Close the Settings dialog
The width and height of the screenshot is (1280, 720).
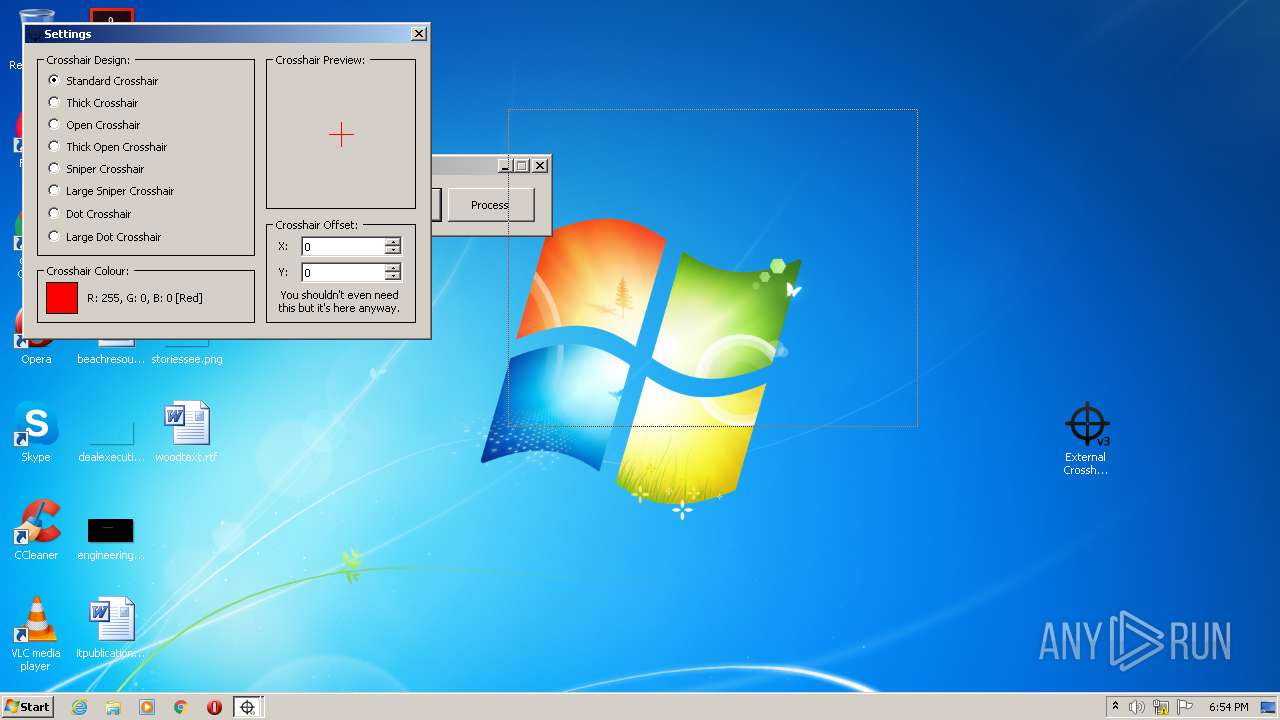(x=419, y=34)
